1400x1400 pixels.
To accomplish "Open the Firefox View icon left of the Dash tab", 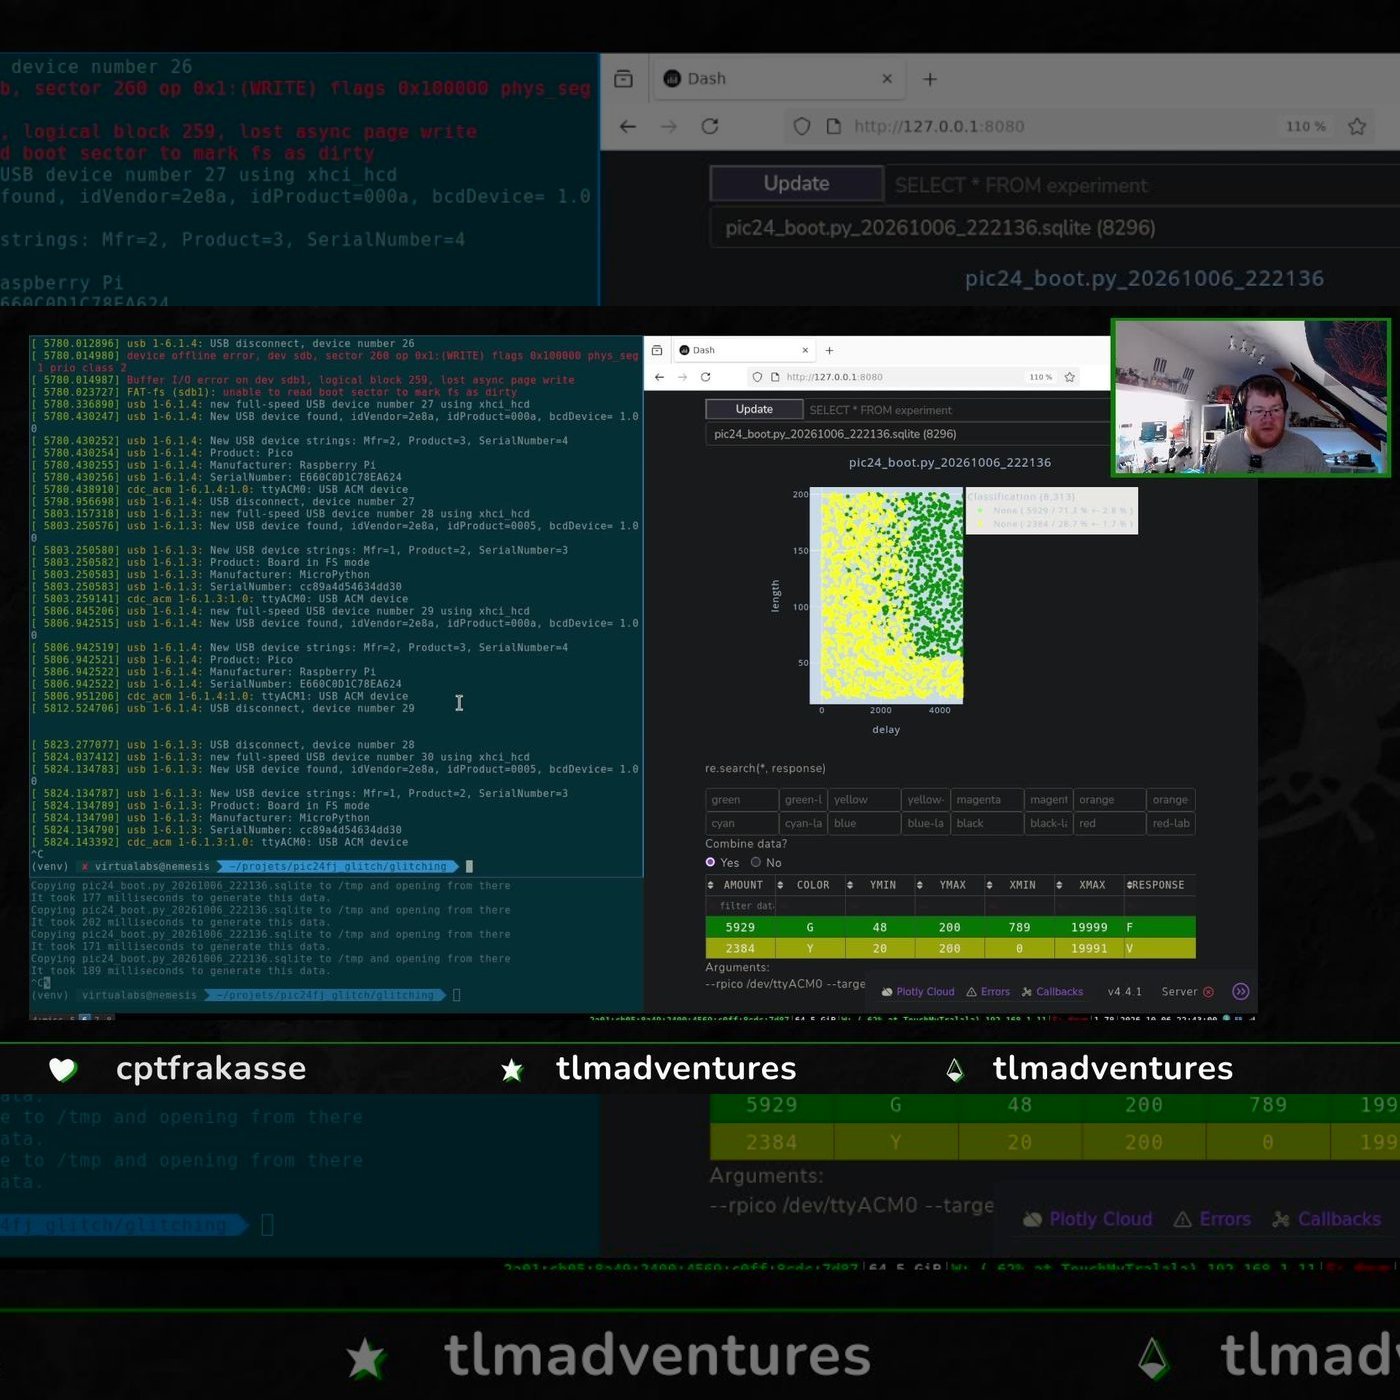I will [x=657, y=350].
